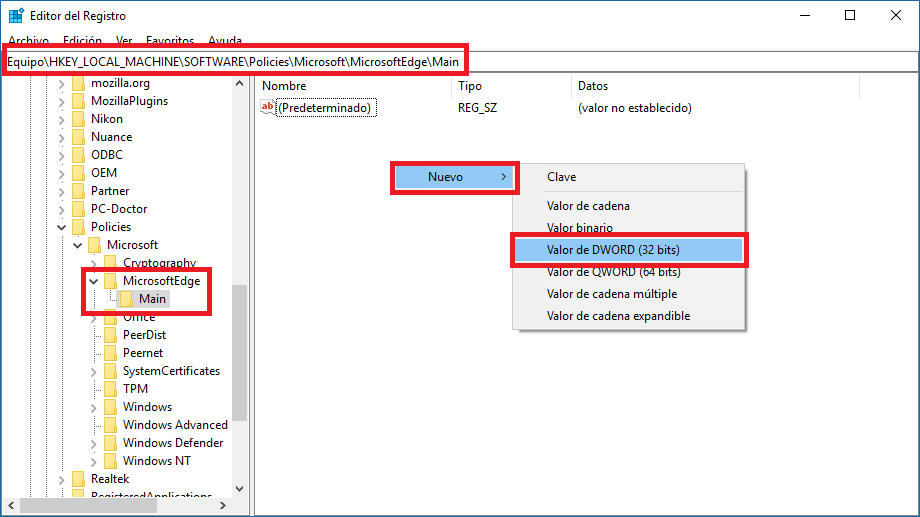Choose Valor de QWORD (64 bits)
This screenshot has height=517, width=920.
[x=628, y=272]
